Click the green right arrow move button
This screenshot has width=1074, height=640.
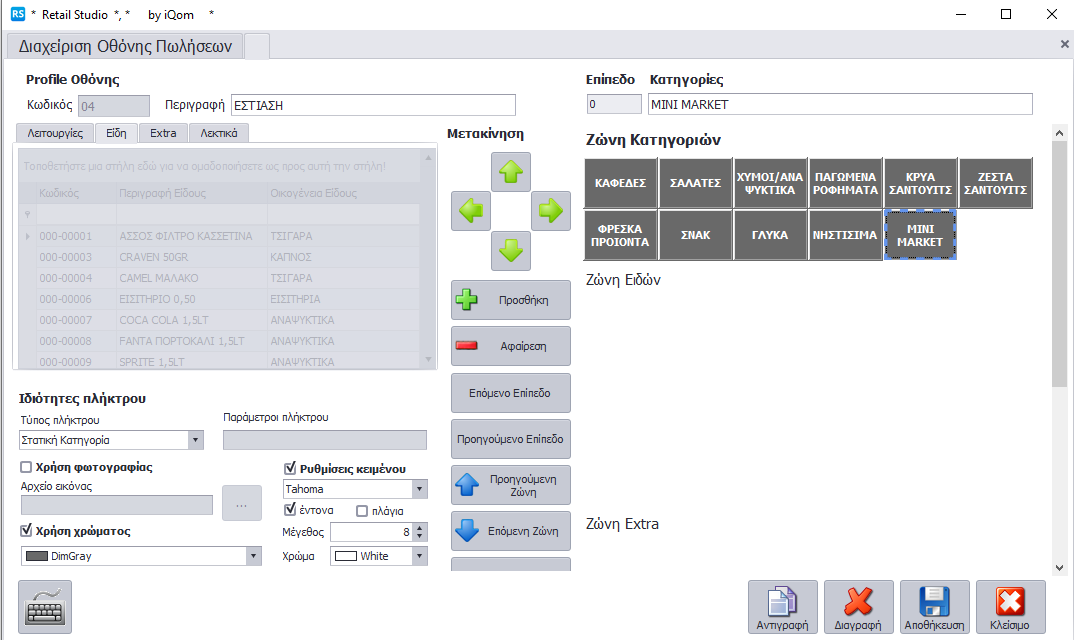coord(550,211)
